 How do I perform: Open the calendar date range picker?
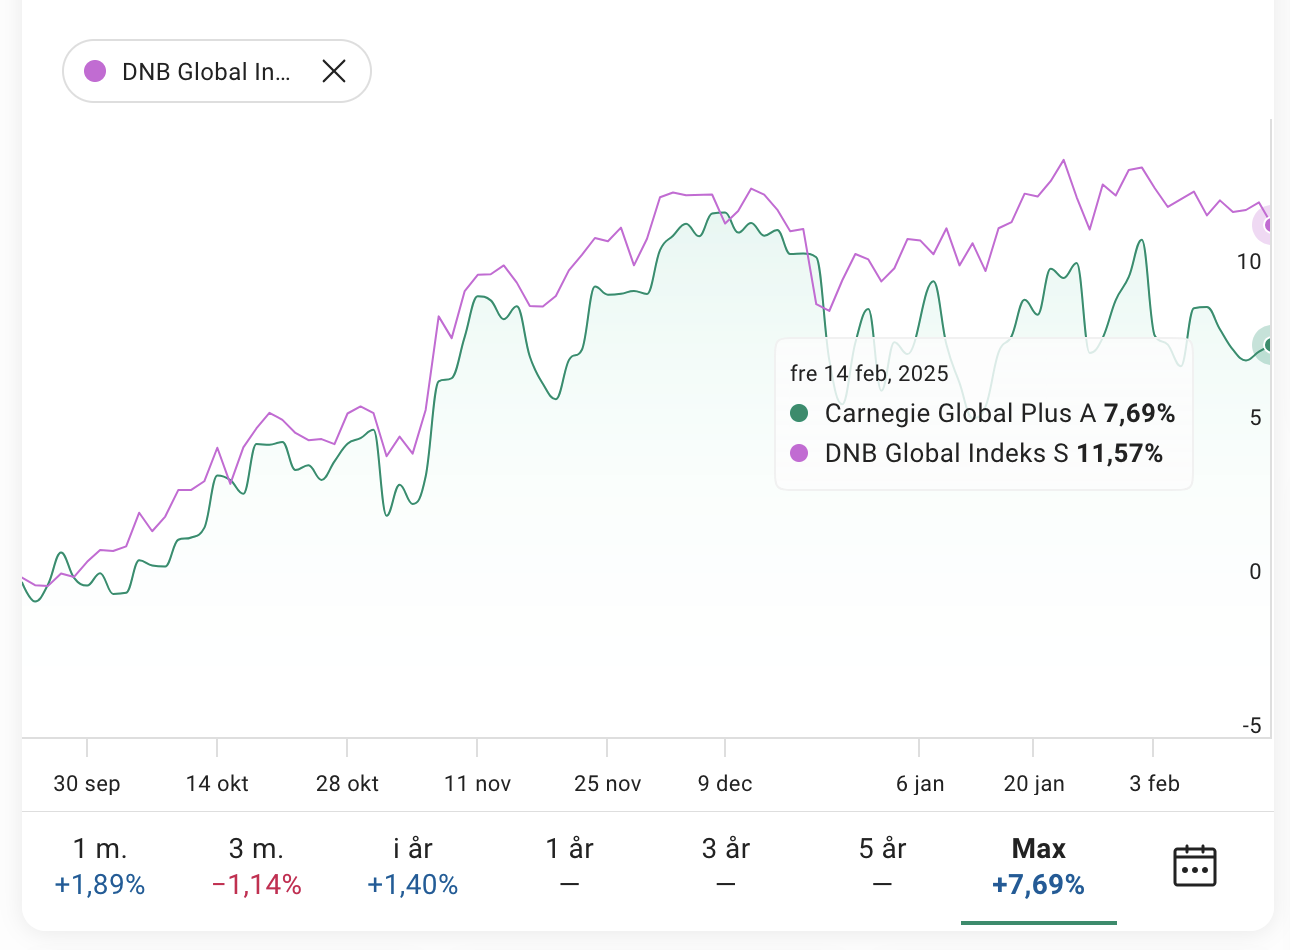1194,866
